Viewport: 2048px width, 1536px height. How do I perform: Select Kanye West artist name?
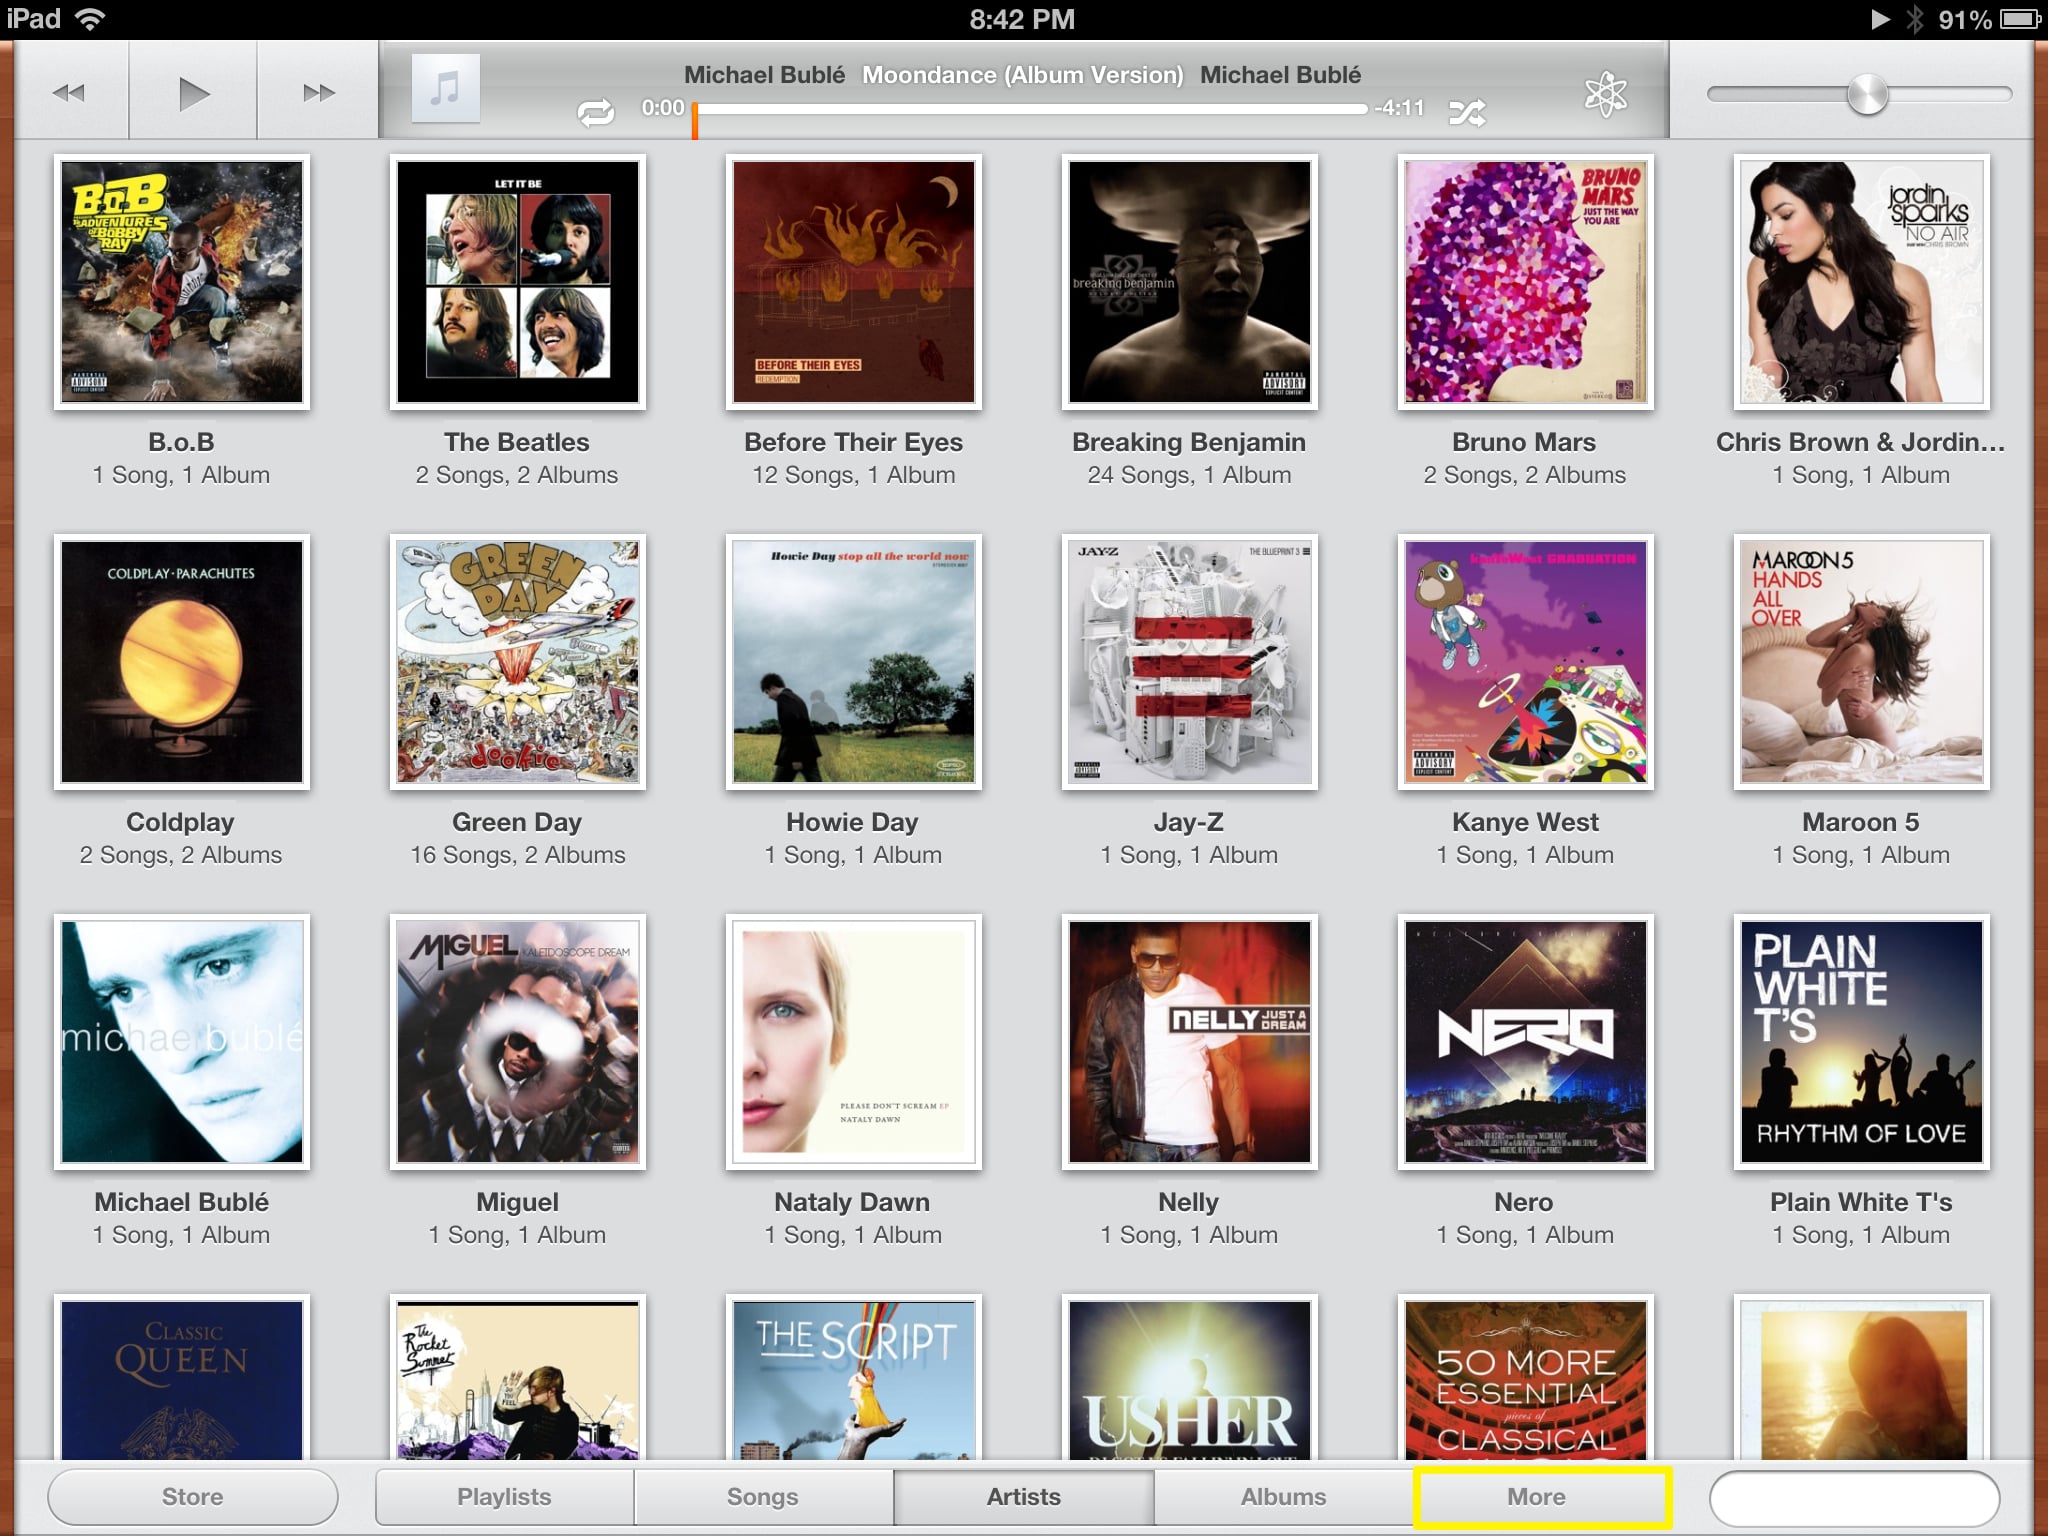coord(1525,822)
